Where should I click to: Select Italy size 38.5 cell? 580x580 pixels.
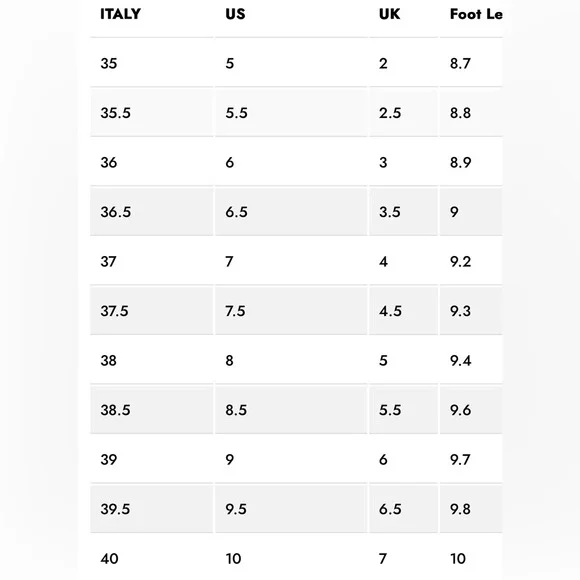152,410
